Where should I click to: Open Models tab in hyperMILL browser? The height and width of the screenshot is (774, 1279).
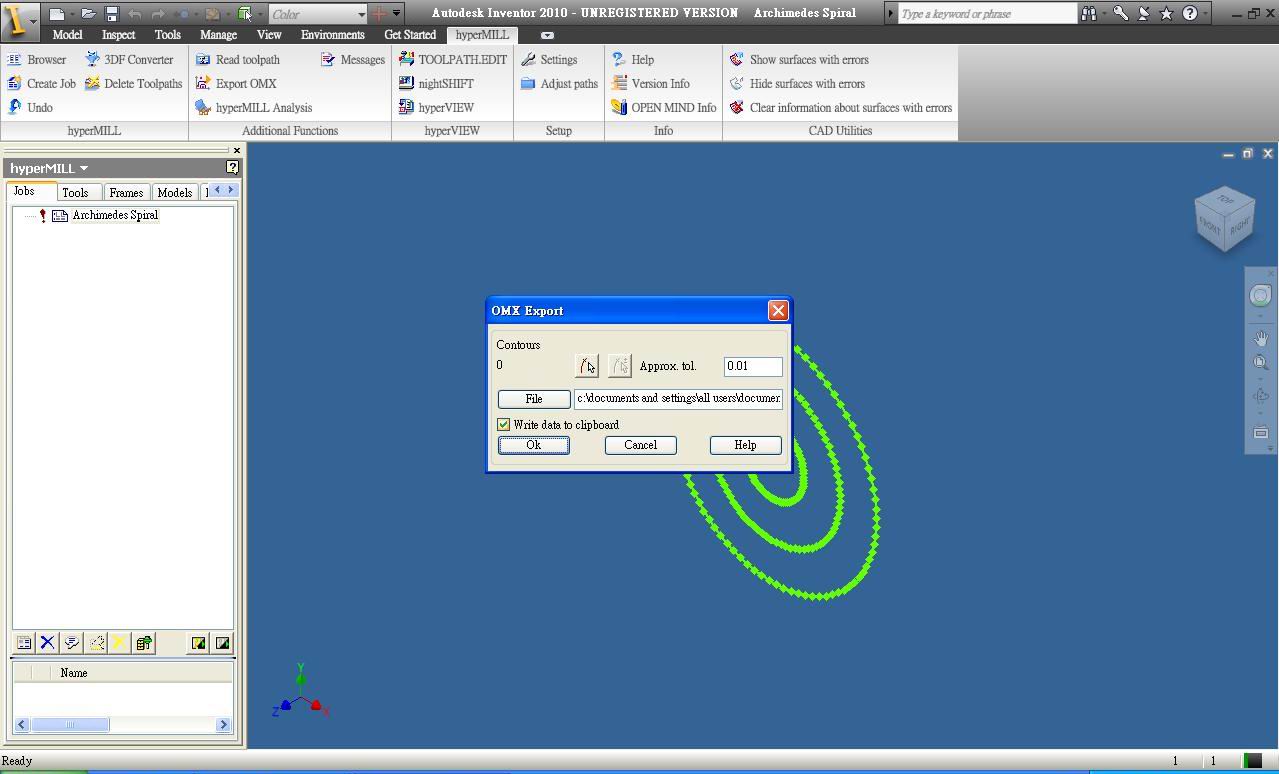(x=174, y=192)
